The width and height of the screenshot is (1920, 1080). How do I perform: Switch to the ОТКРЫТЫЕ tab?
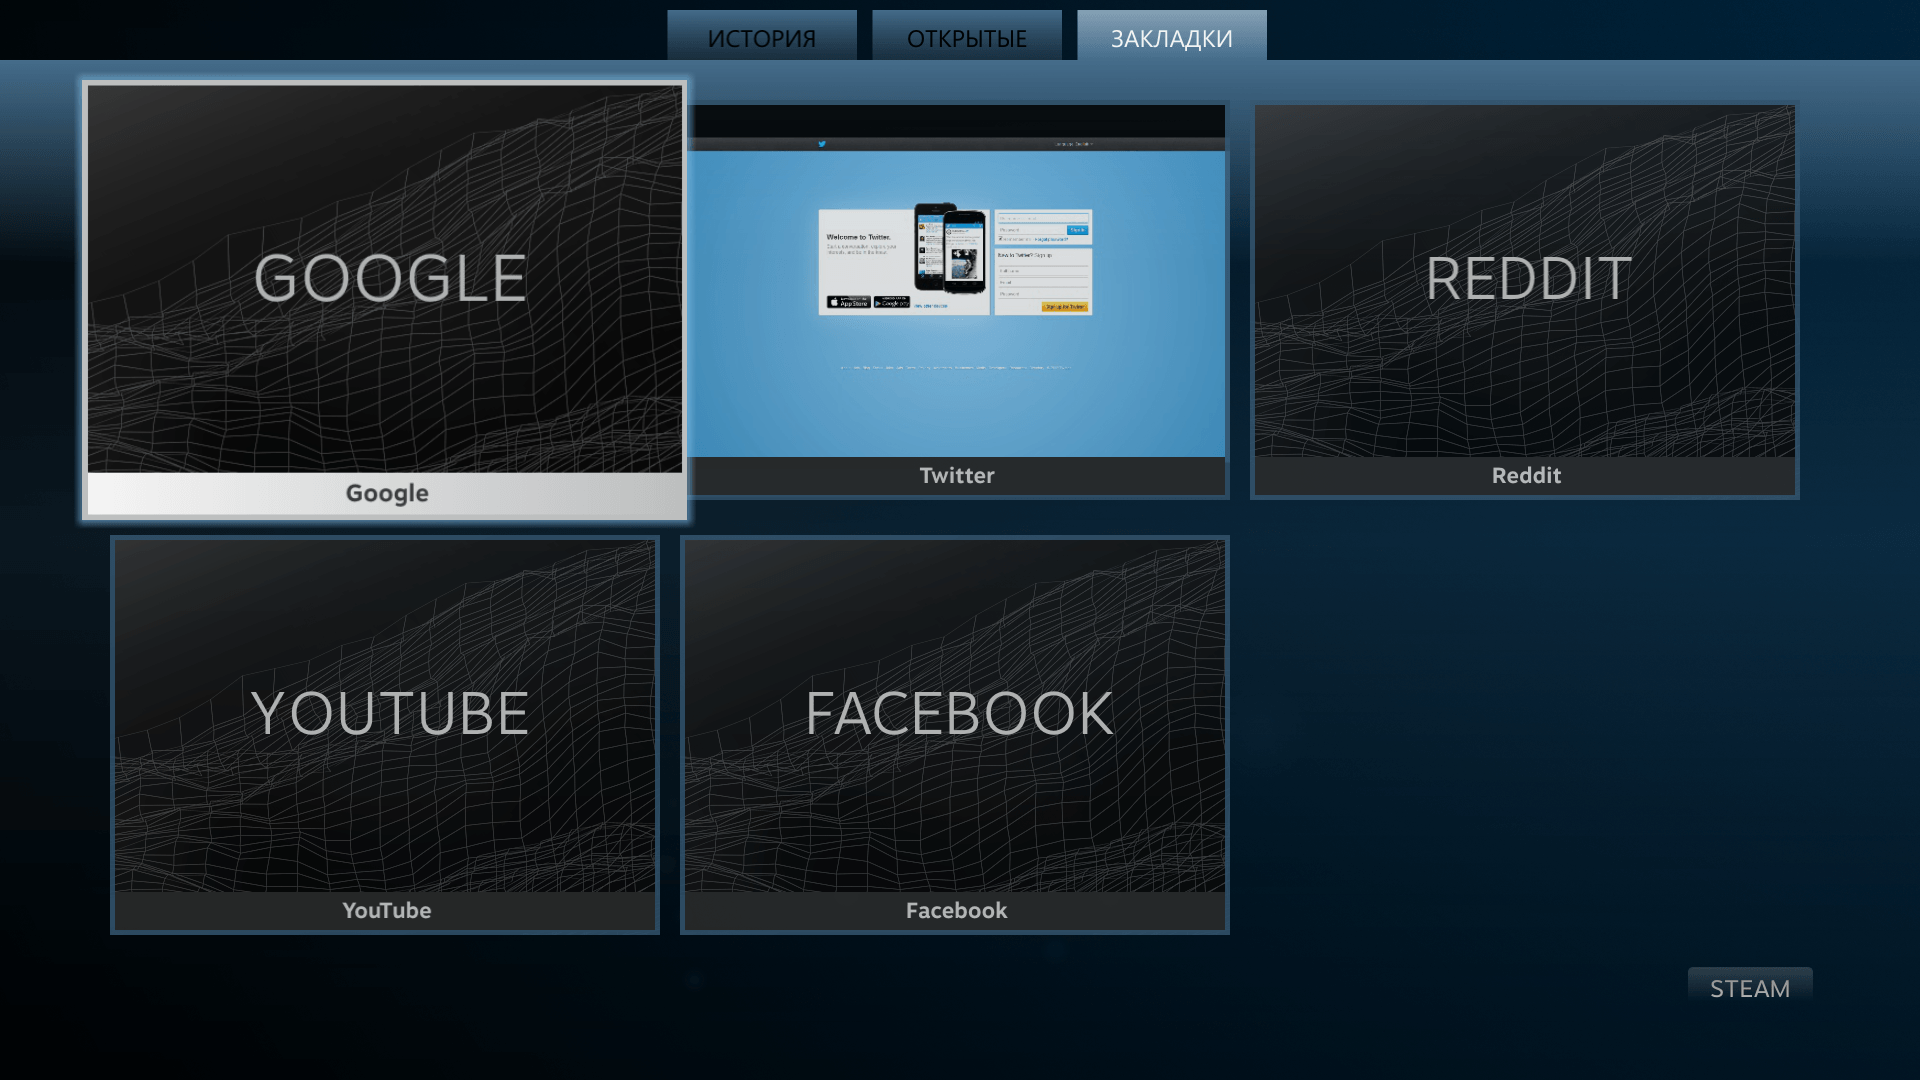coord(966,38)
